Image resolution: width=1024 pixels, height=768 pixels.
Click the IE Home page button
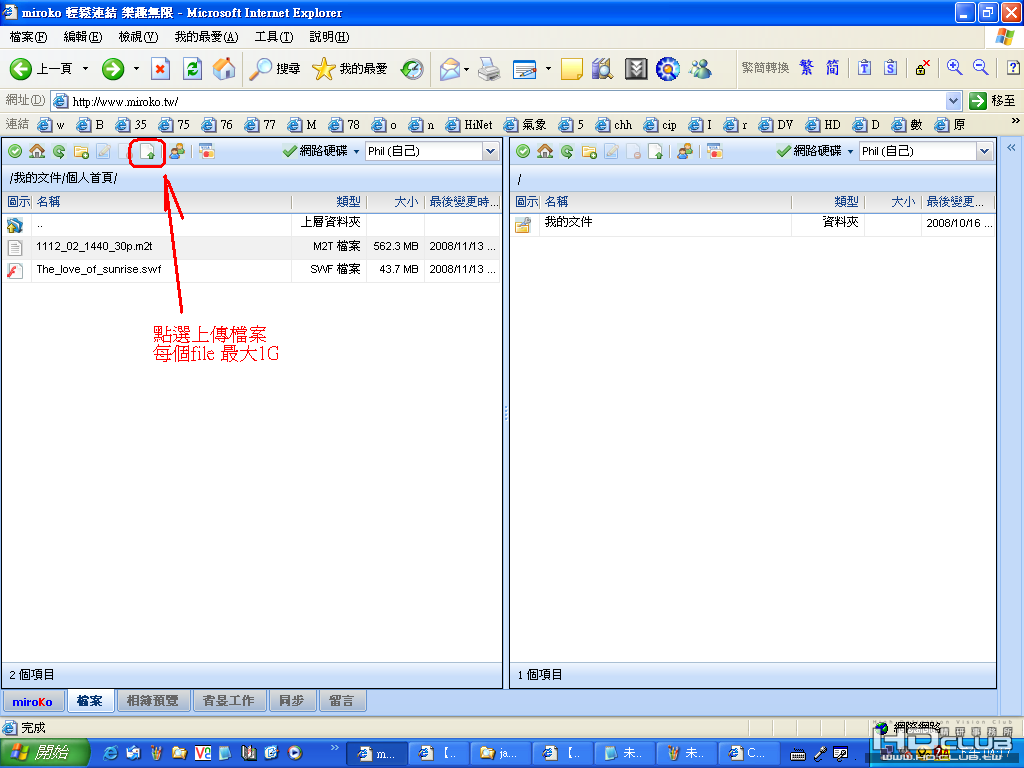pos(224,69)
